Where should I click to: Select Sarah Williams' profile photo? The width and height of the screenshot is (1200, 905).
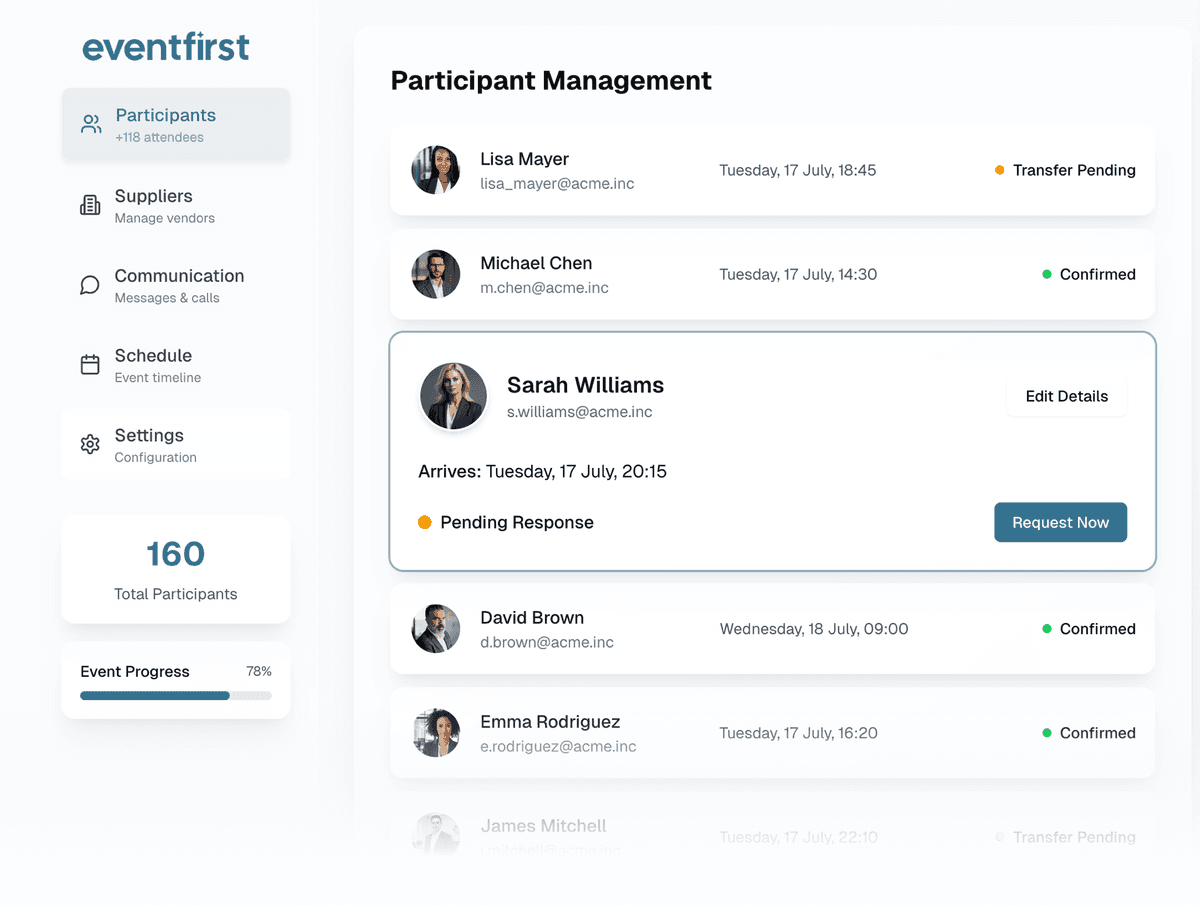tap(453, 396)
